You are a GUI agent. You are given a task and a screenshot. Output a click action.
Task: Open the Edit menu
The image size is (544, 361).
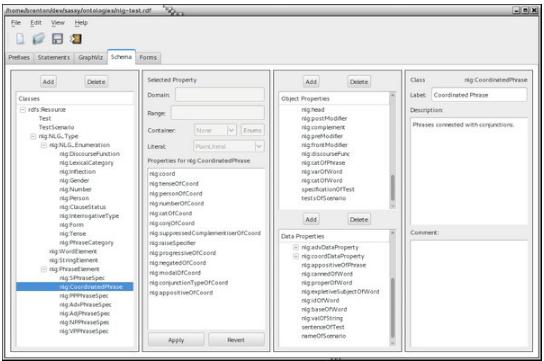click(x=36, y=23)
